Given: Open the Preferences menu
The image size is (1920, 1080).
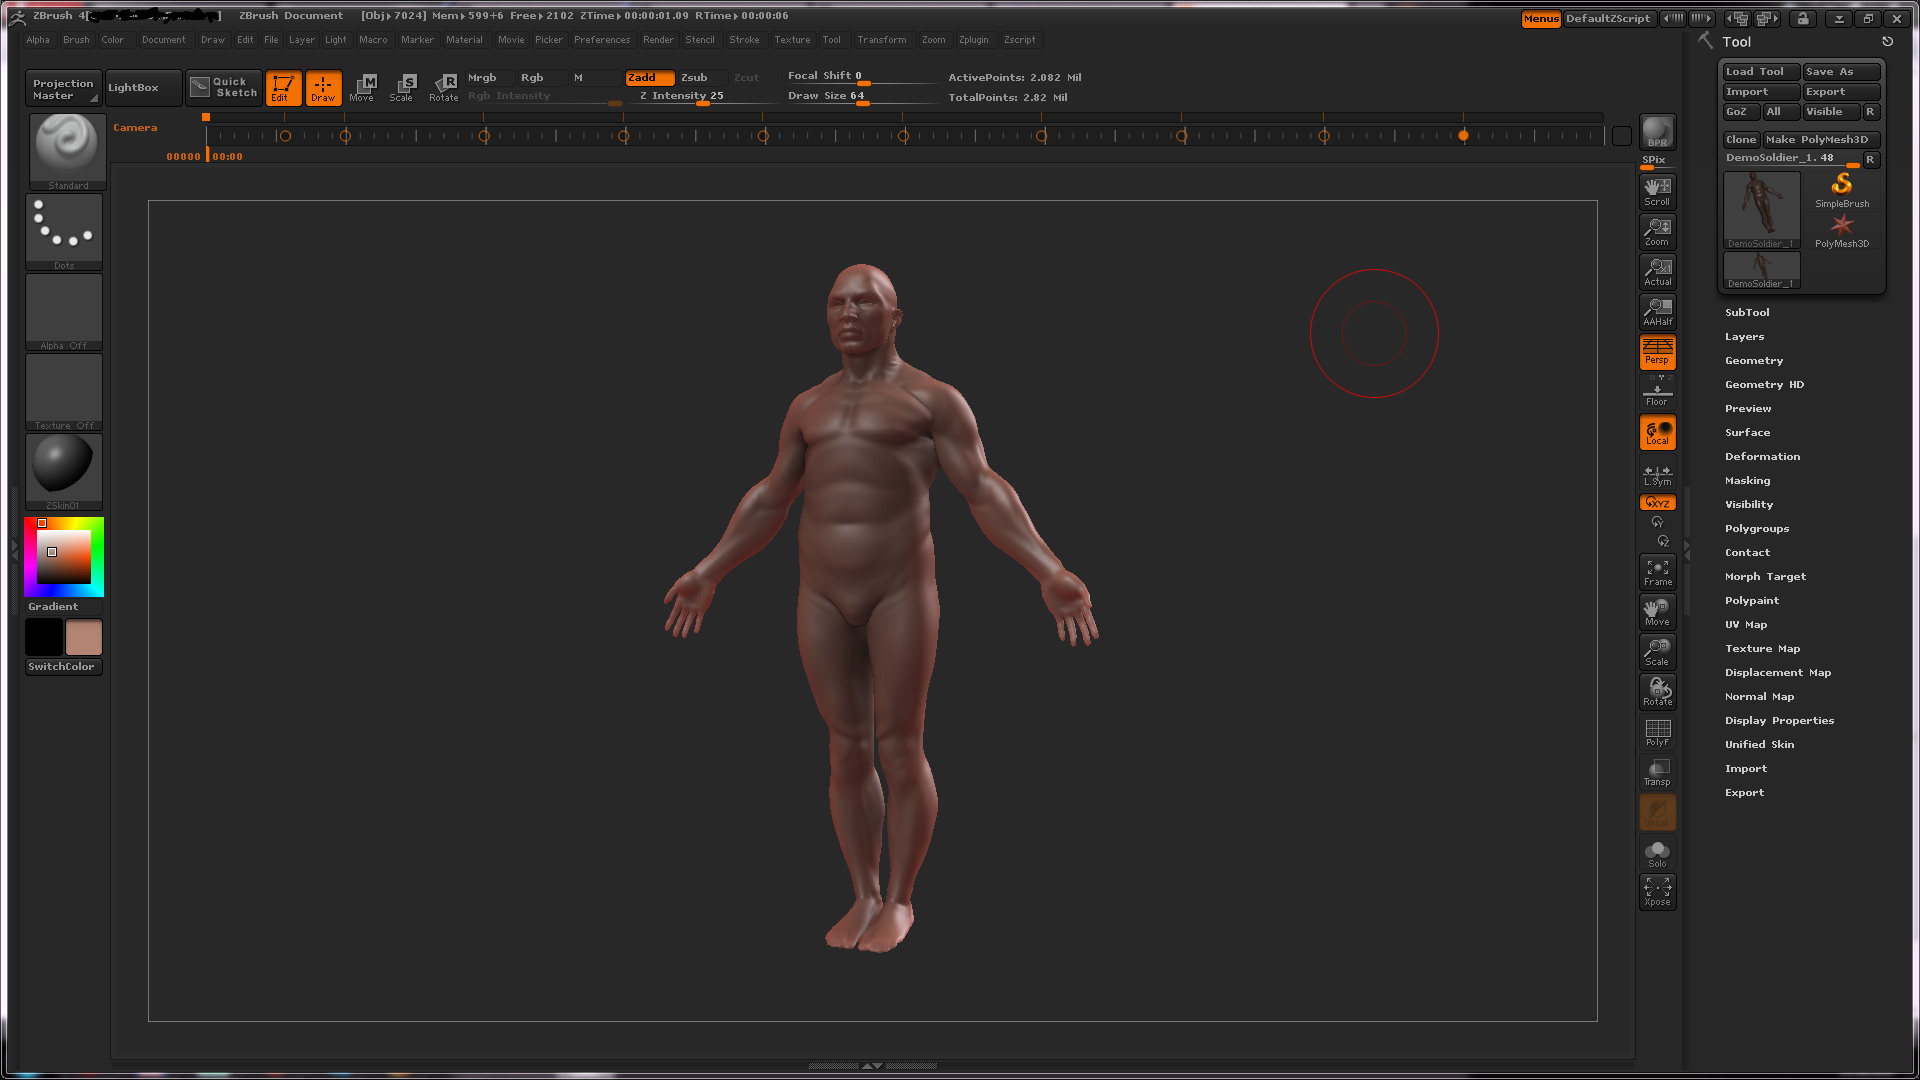Looking at the screenshot, I should click(601, 40).
